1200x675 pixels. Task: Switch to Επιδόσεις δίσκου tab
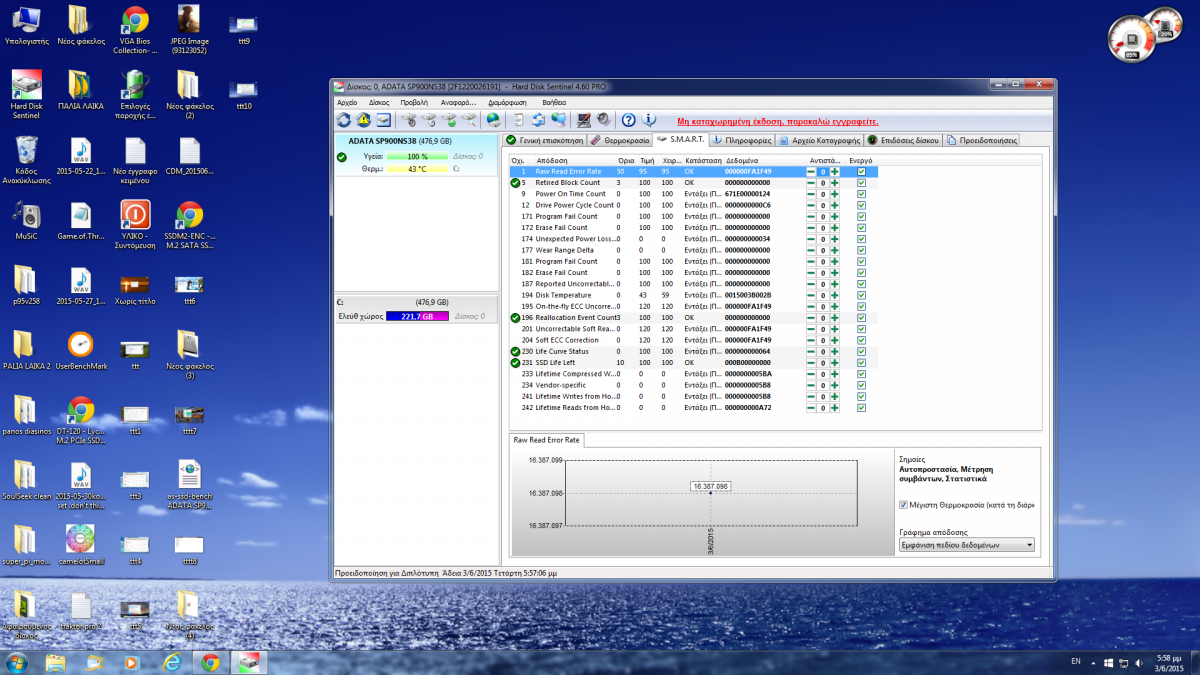click(x=903, y=140)
